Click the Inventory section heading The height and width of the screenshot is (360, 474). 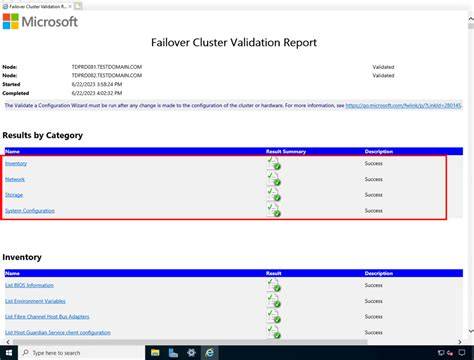pyautogui.click(x=22, y=257)
